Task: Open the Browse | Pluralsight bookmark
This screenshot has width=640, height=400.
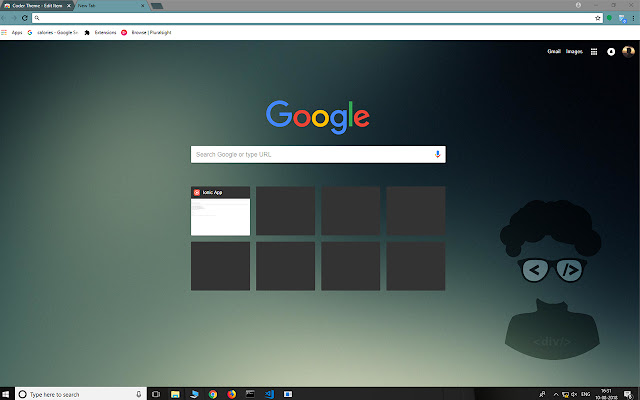Action: point(146,32)
